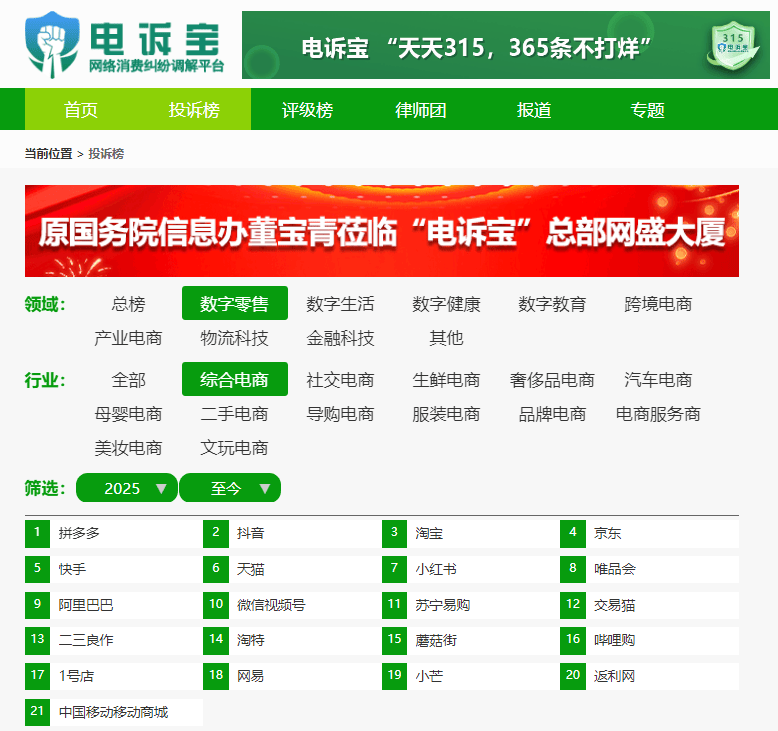
Task: Open rank 2 抖音 entry
Action: [292, 533]
